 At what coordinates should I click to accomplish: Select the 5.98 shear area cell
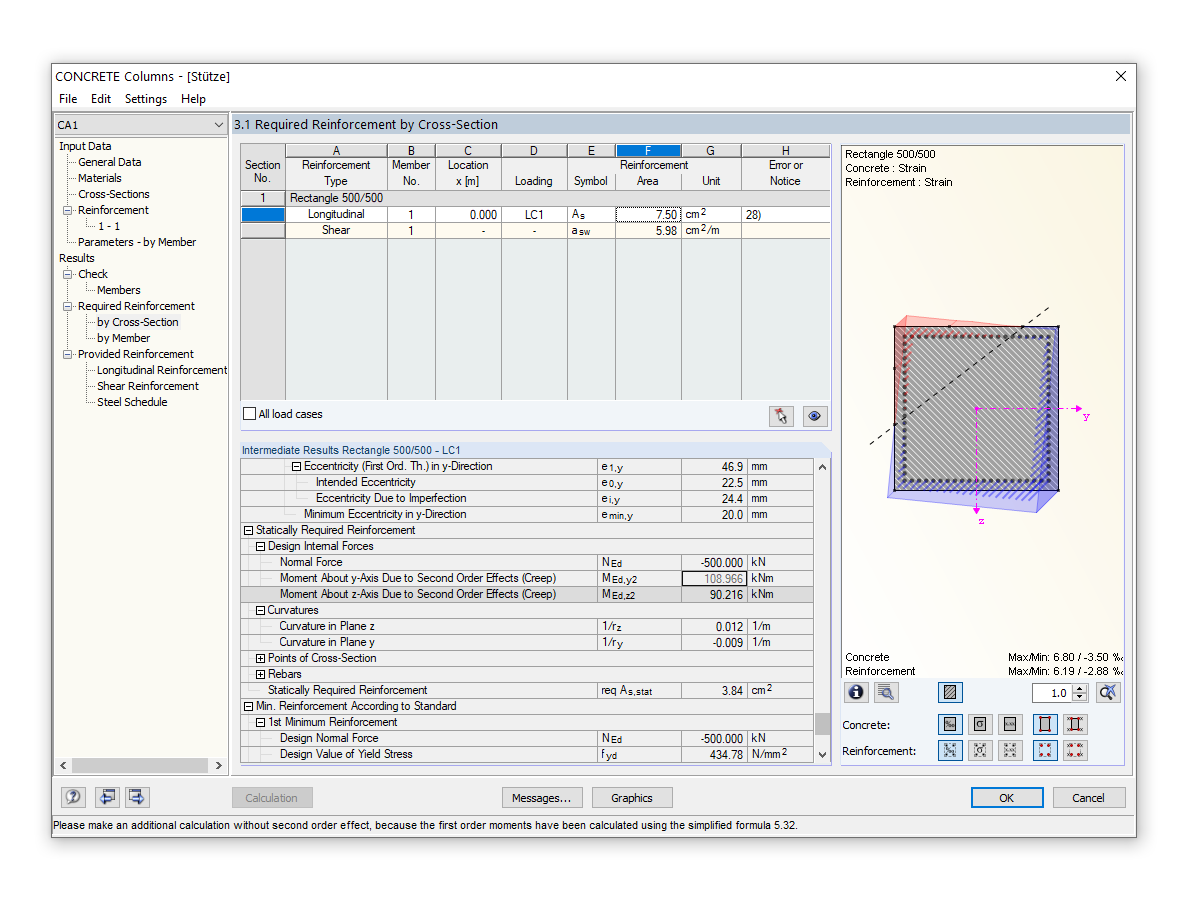(x=648, y=230)
